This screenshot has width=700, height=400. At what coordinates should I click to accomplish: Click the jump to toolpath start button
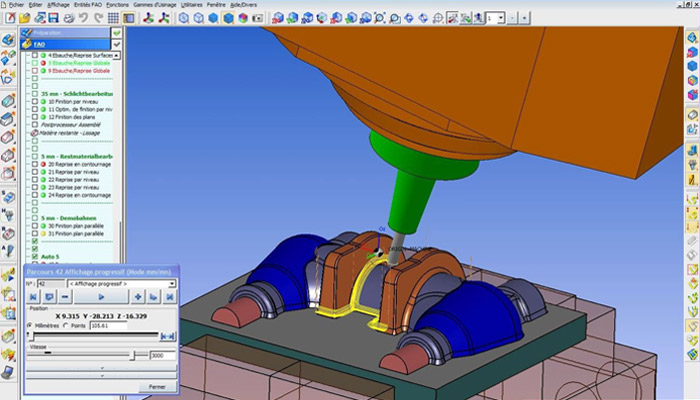click(32, 297)
